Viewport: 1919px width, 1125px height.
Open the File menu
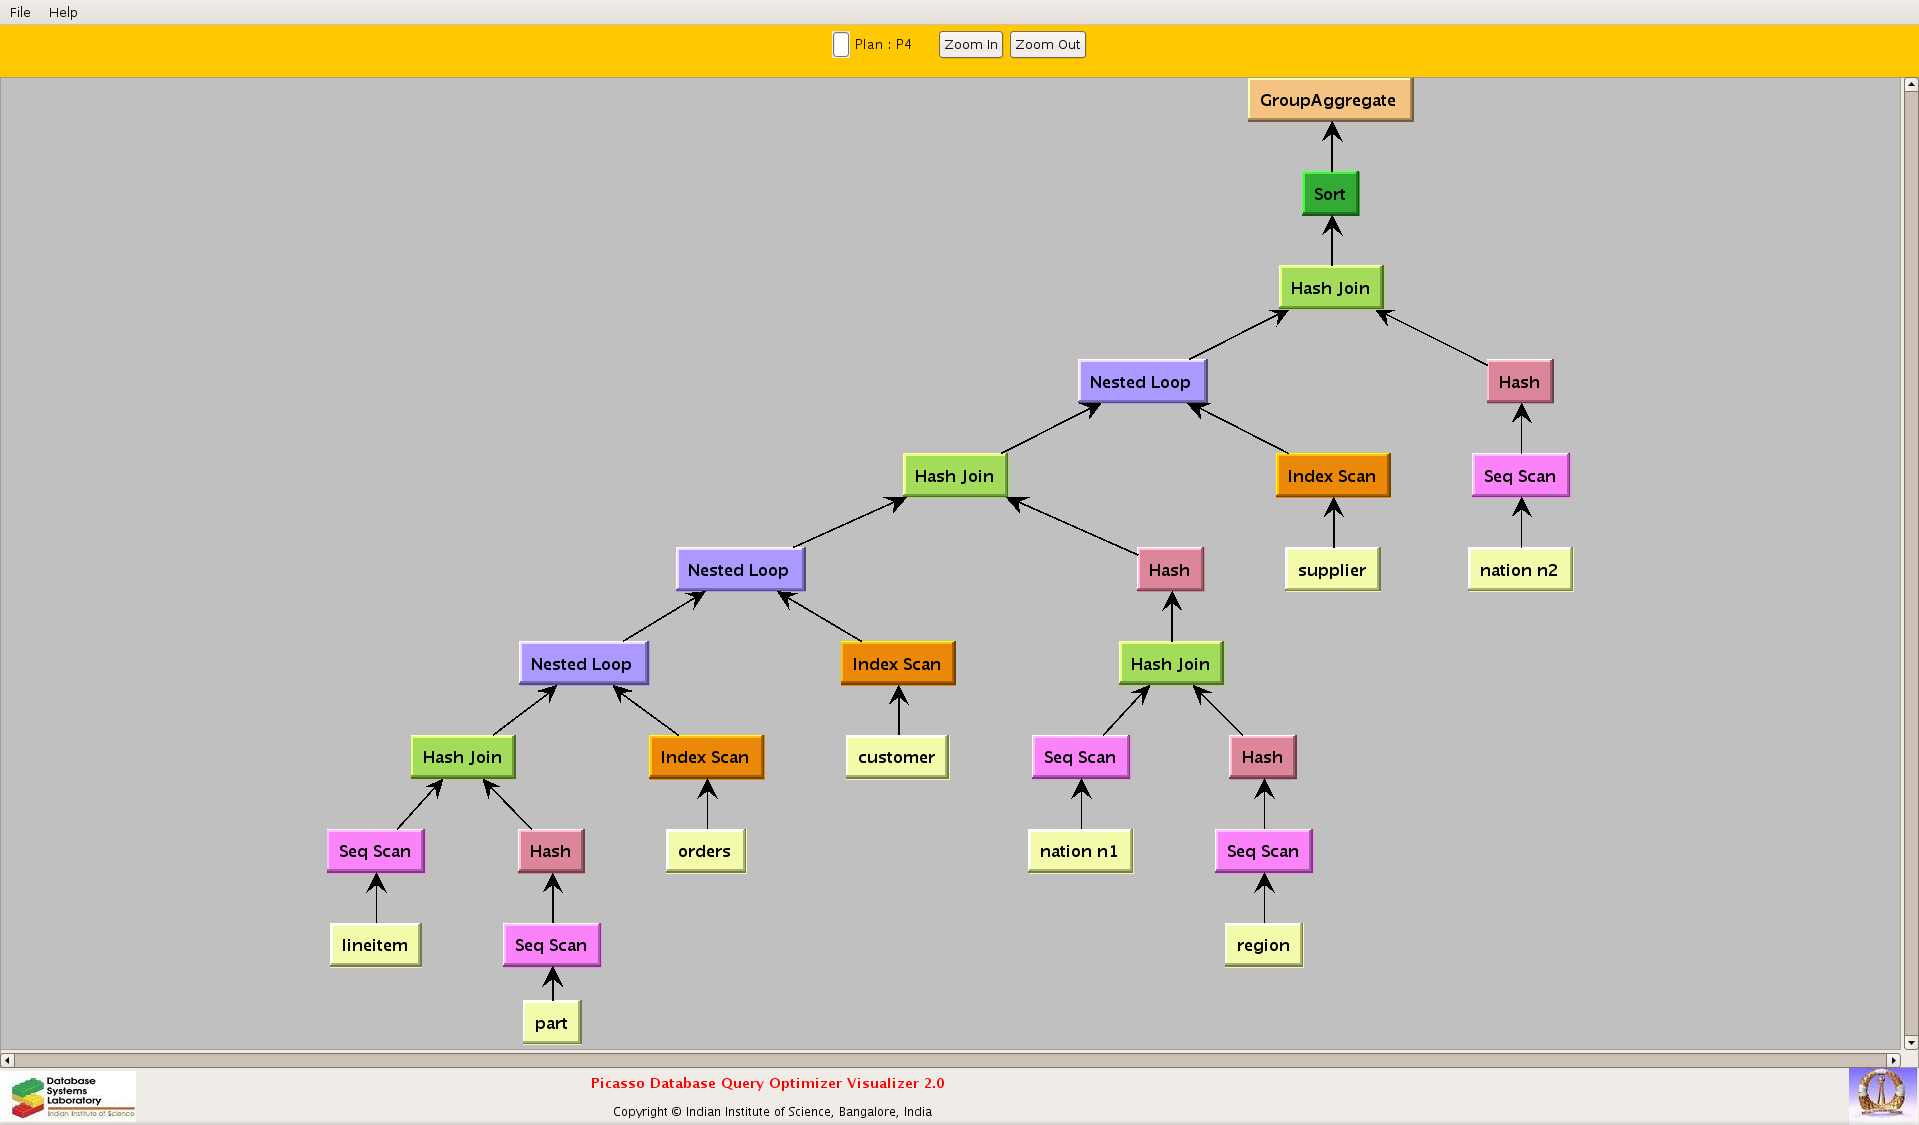point(20,12)
